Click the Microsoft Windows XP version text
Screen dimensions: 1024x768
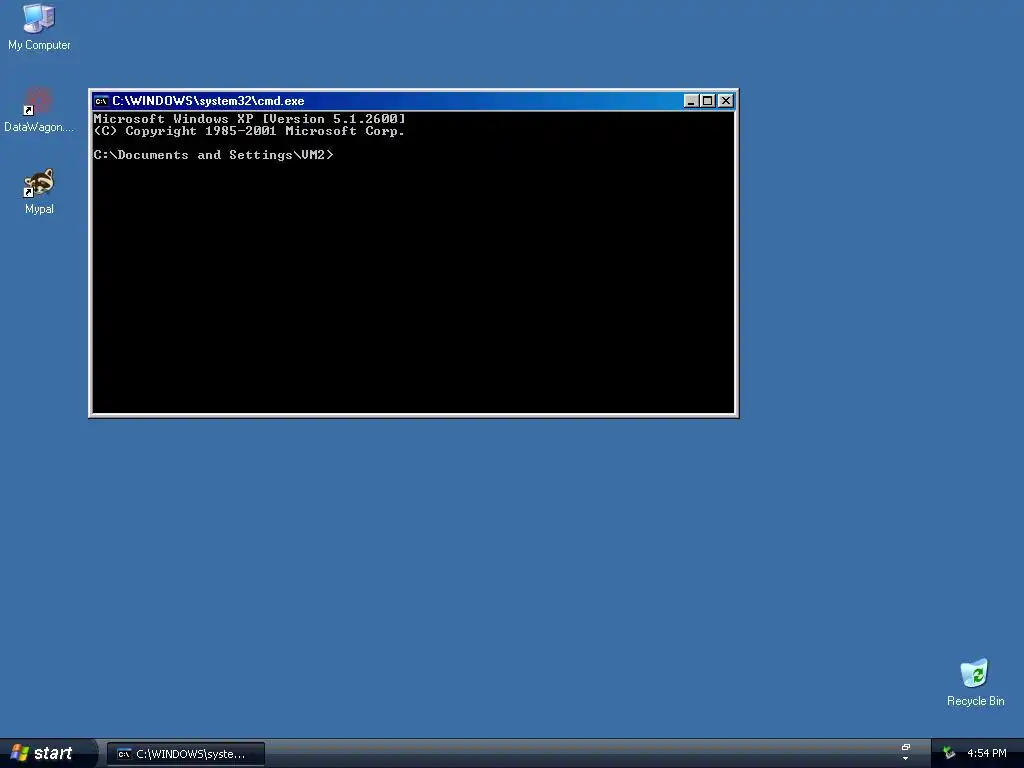click(x=249, y=118)
